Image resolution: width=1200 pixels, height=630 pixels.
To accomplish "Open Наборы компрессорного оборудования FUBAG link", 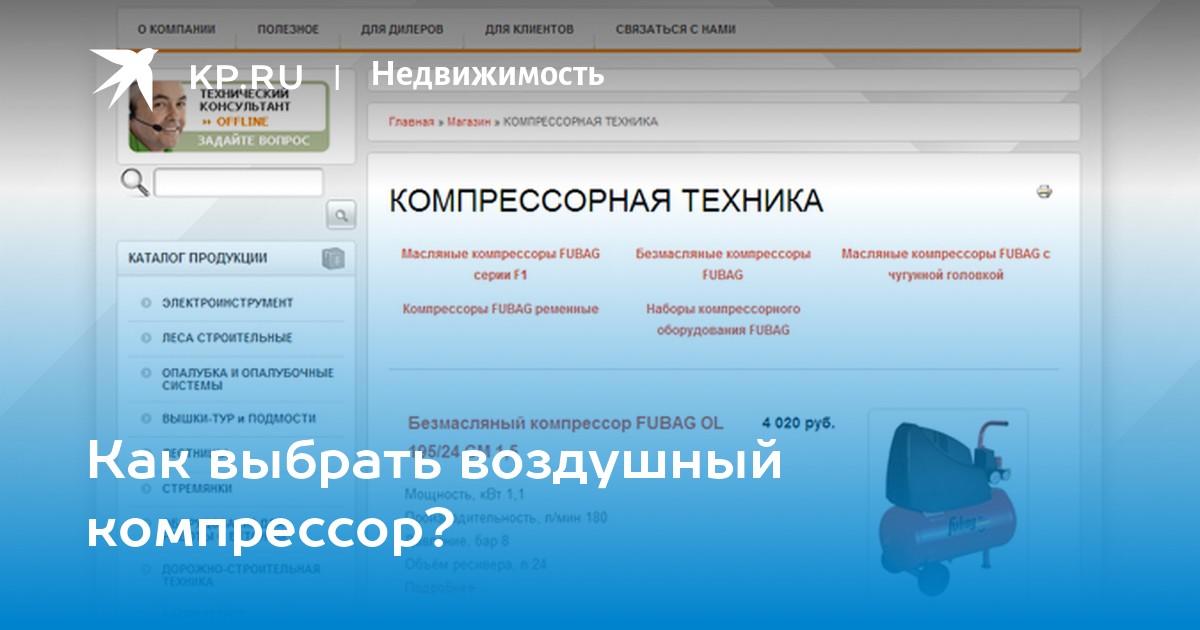I will [723, 319].
